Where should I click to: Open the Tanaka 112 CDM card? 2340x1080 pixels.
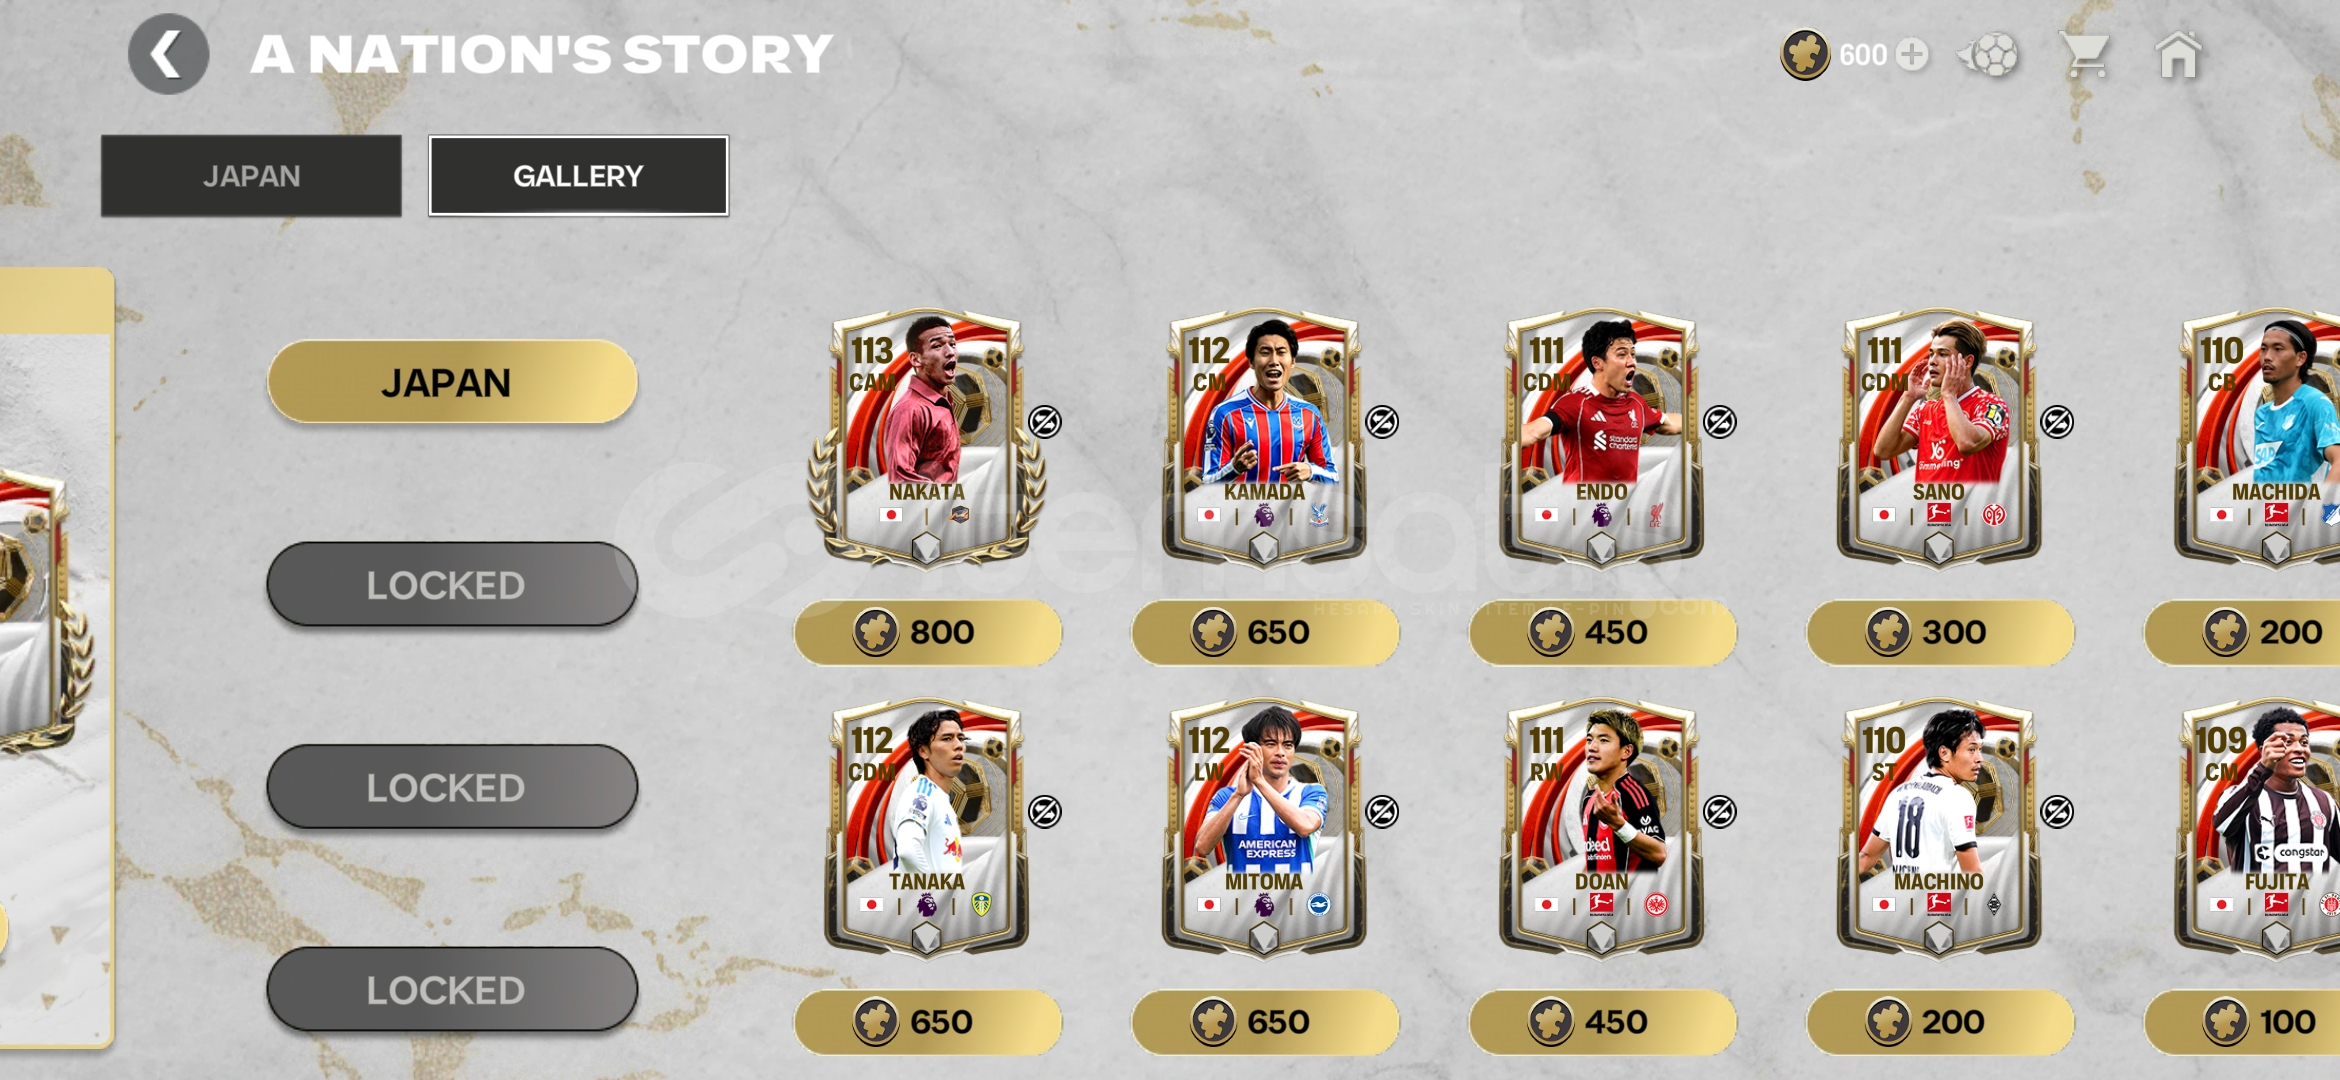926,828
